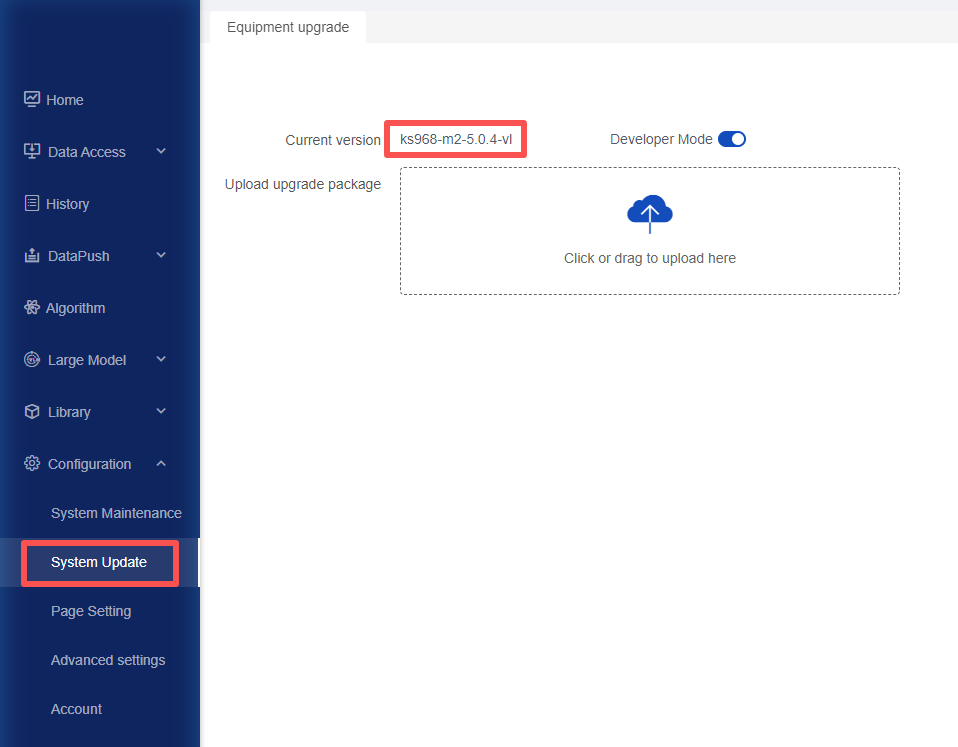Open the System Maintenance menu item

coord(116,513)
